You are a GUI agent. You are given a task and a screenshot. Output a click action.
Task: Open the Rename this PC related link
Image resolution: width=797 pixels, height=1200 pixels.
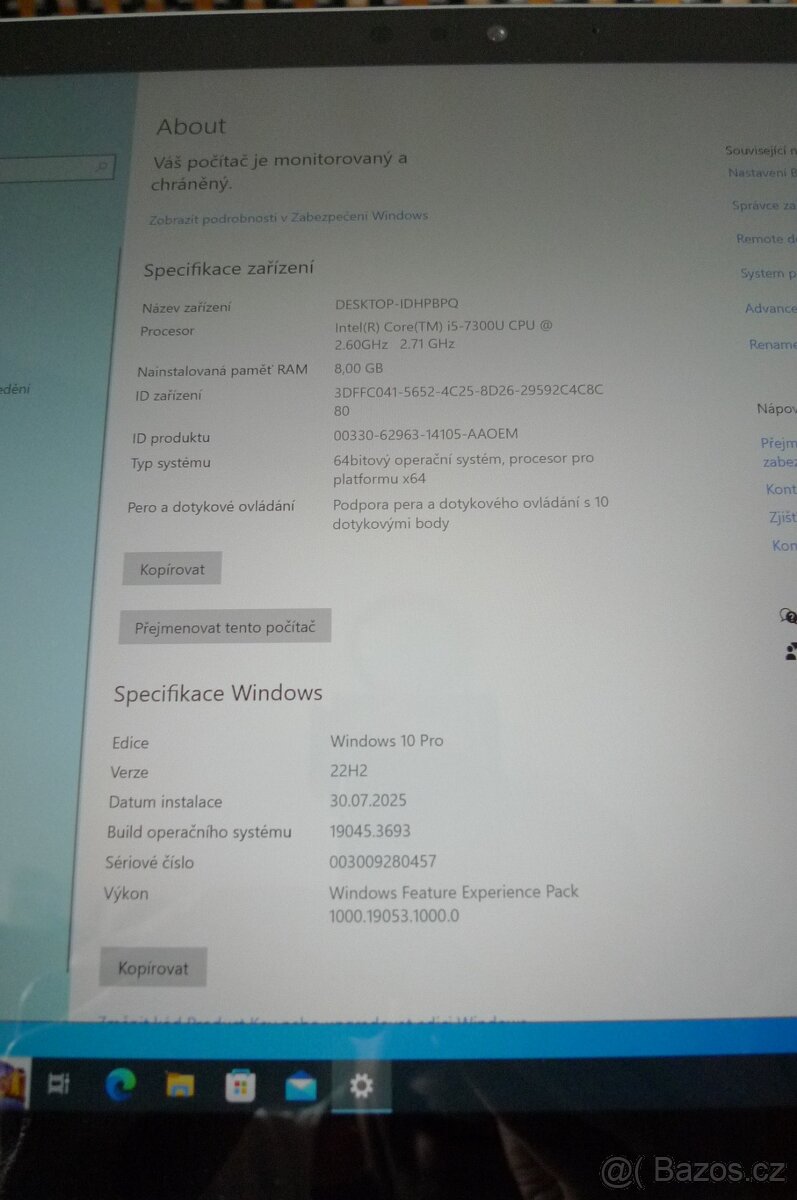click(772, 345)
